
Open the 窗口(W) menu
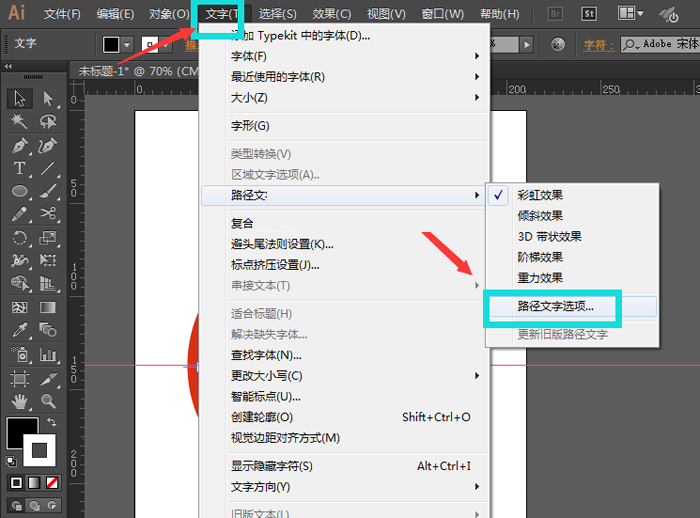pos(442,14)
